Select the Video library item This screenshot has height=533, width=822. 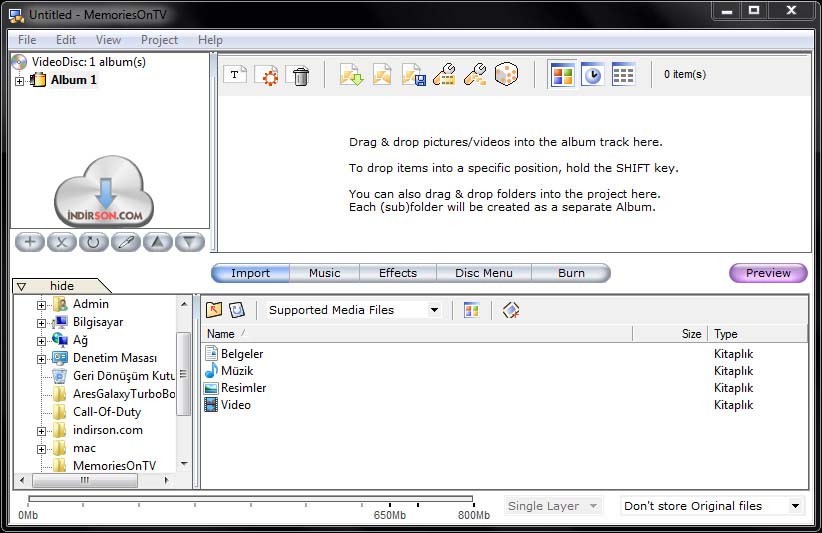(x=228, y=405)
